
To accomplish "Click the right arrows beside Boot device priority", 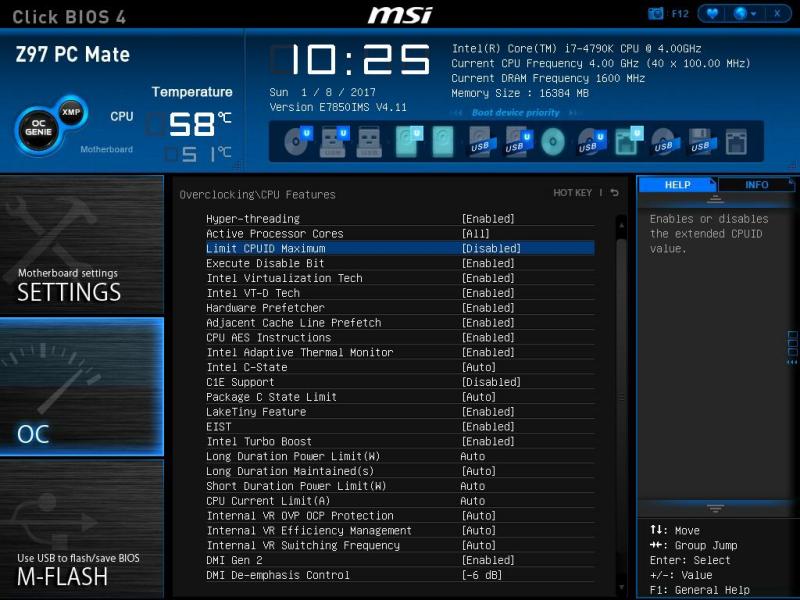I will (x=574, y=113).
